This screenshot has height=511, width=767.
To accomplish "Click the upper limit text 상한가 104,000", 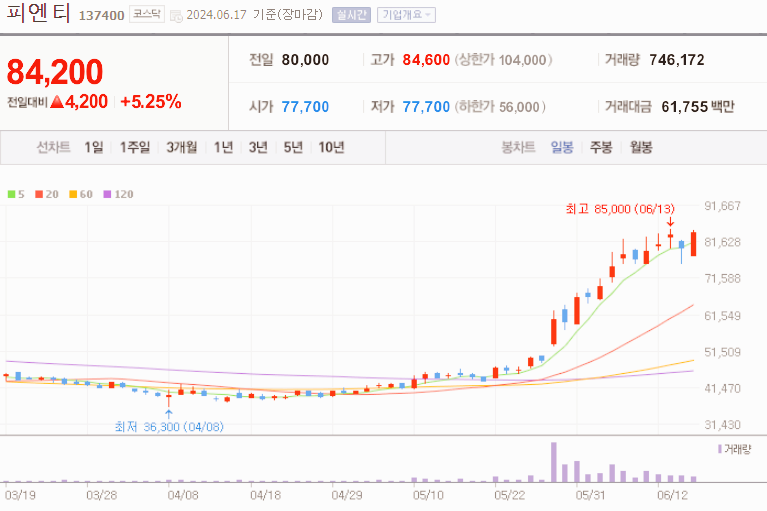I will [x=503, y=60].
